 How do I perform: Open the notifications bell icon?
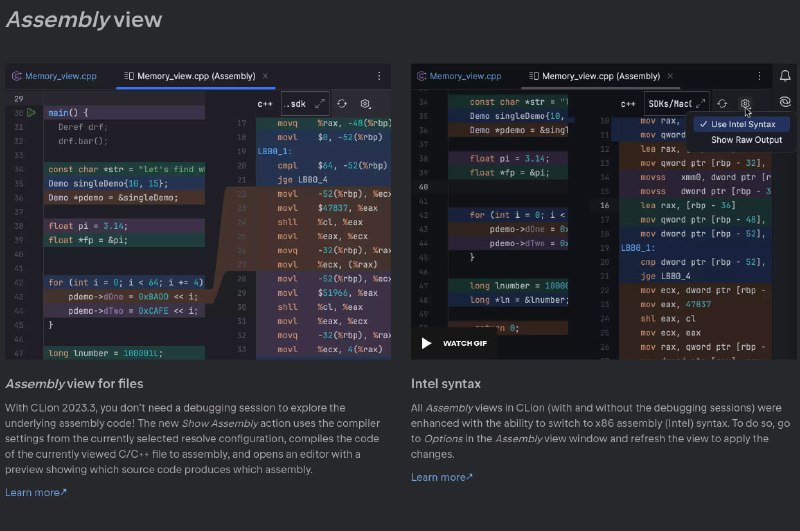click(x=785, y=76)
